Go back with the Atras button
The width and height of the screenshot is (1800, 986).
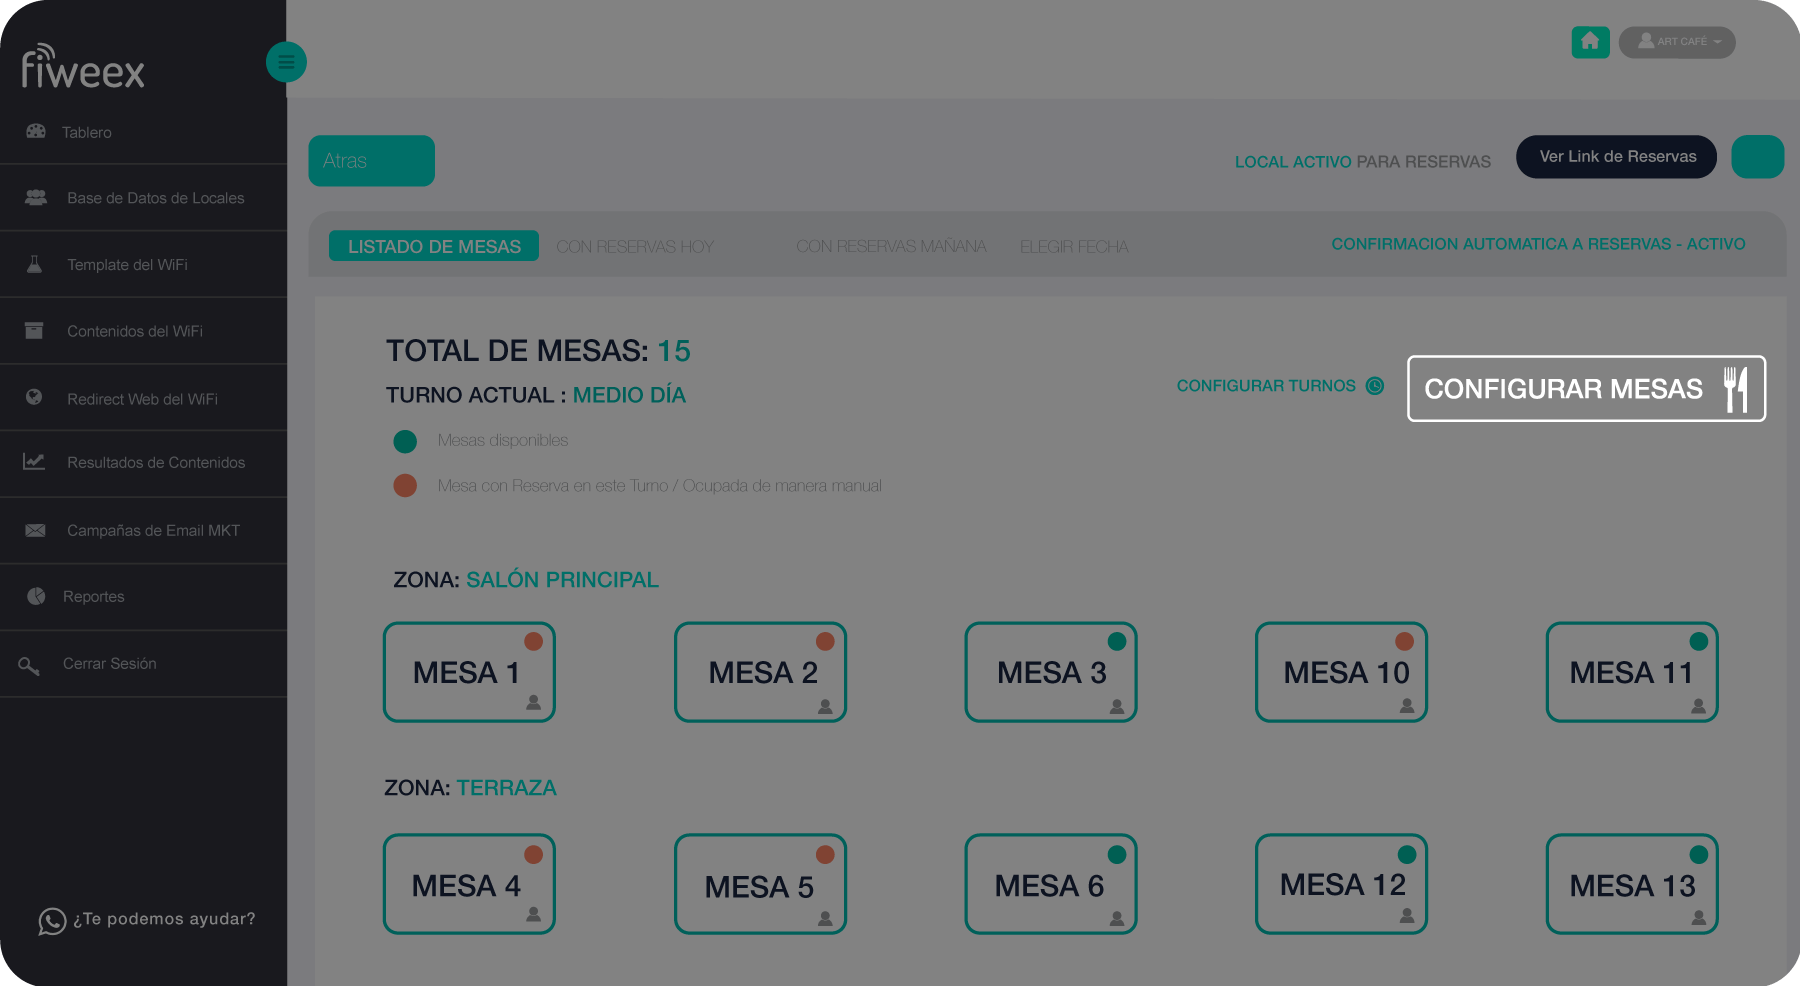click(x=371, y=161)
